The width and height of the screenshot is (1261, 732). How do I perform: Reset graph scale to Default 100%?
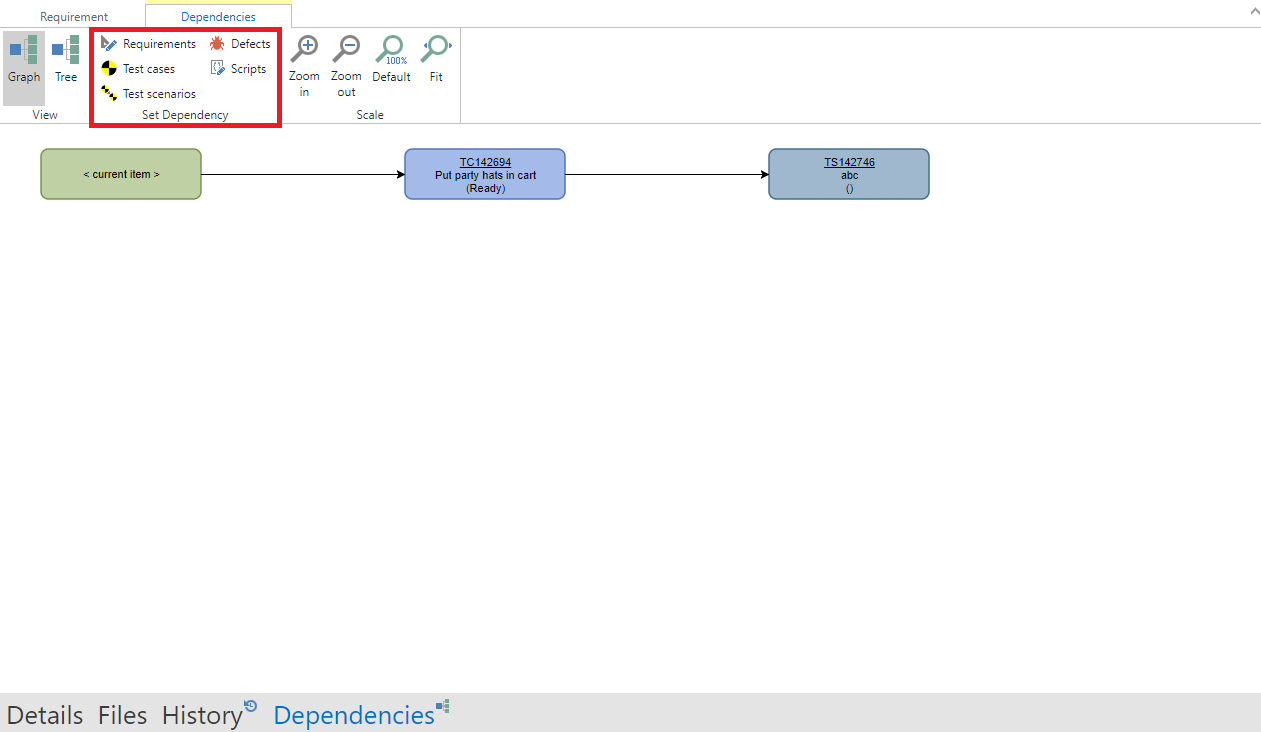click(391, 60)
